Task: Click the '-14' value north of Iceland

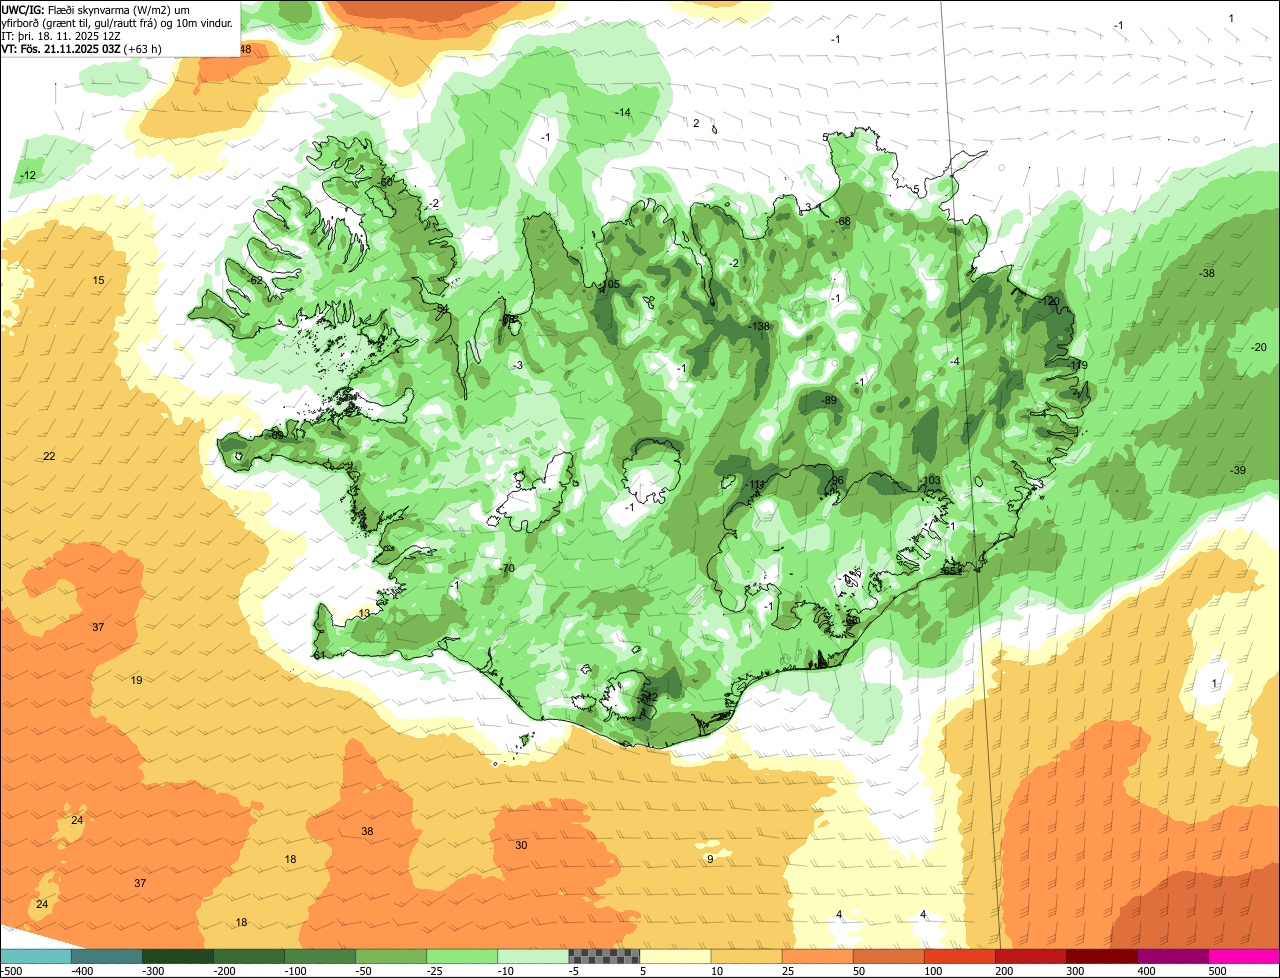Action: [x=623, y=112]
